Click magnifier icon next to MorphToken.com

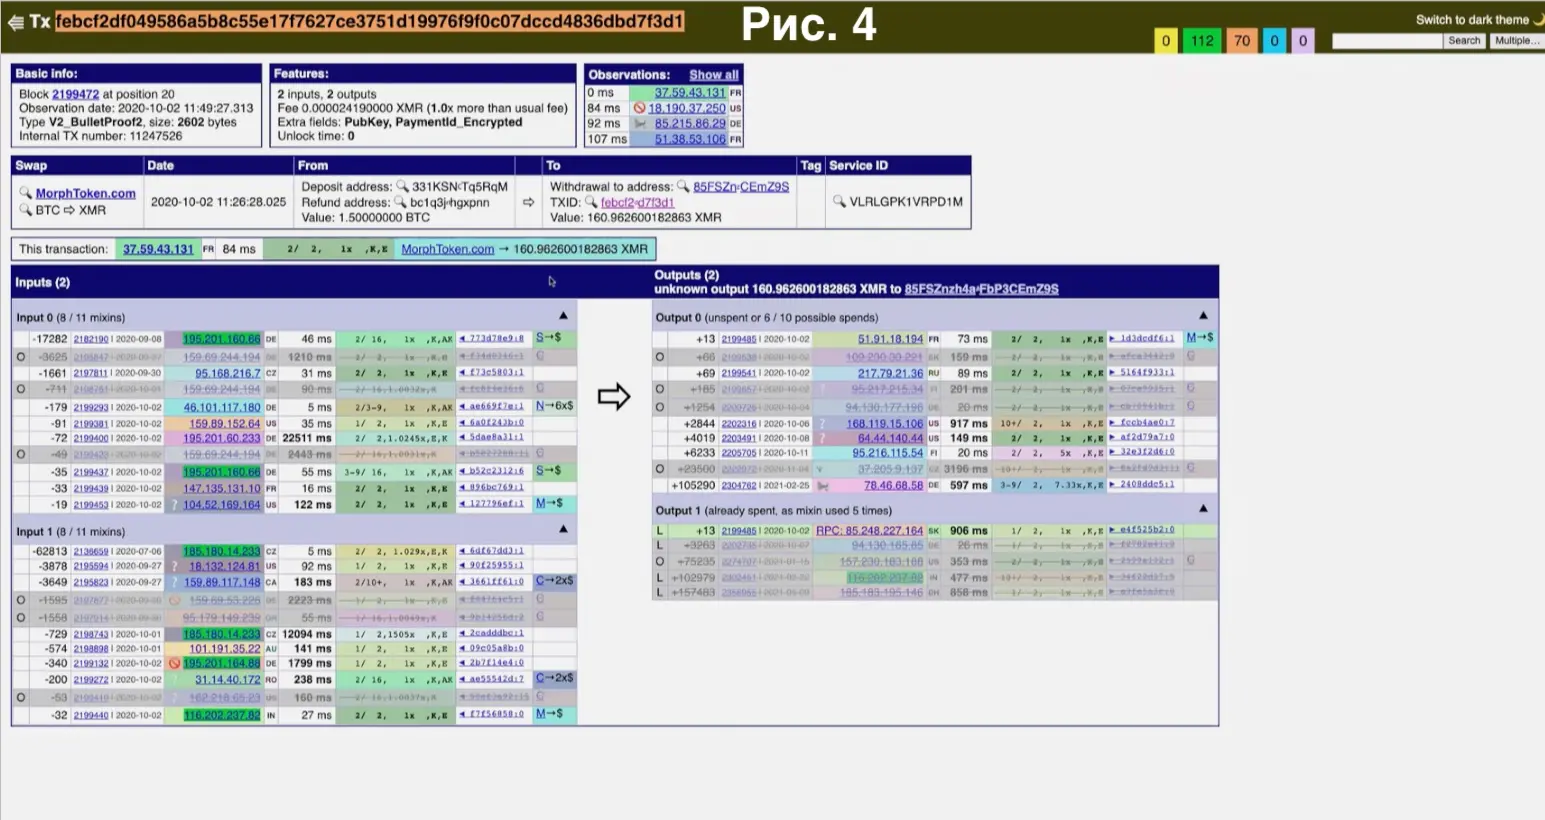point(26,193)
